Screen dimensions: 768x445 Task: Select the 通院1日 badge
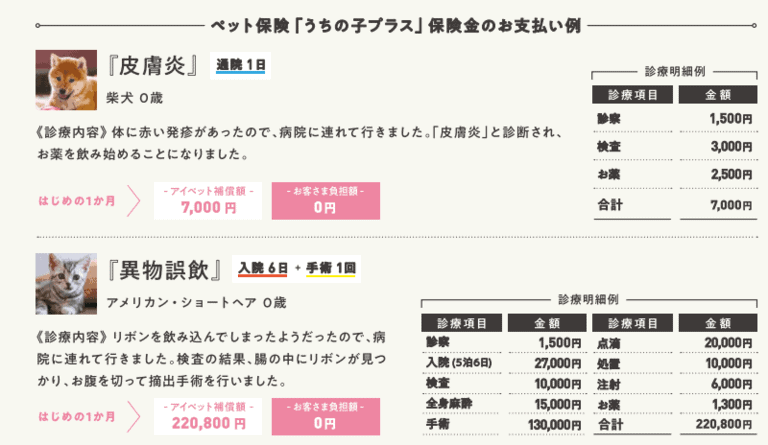tap(242, 66)
